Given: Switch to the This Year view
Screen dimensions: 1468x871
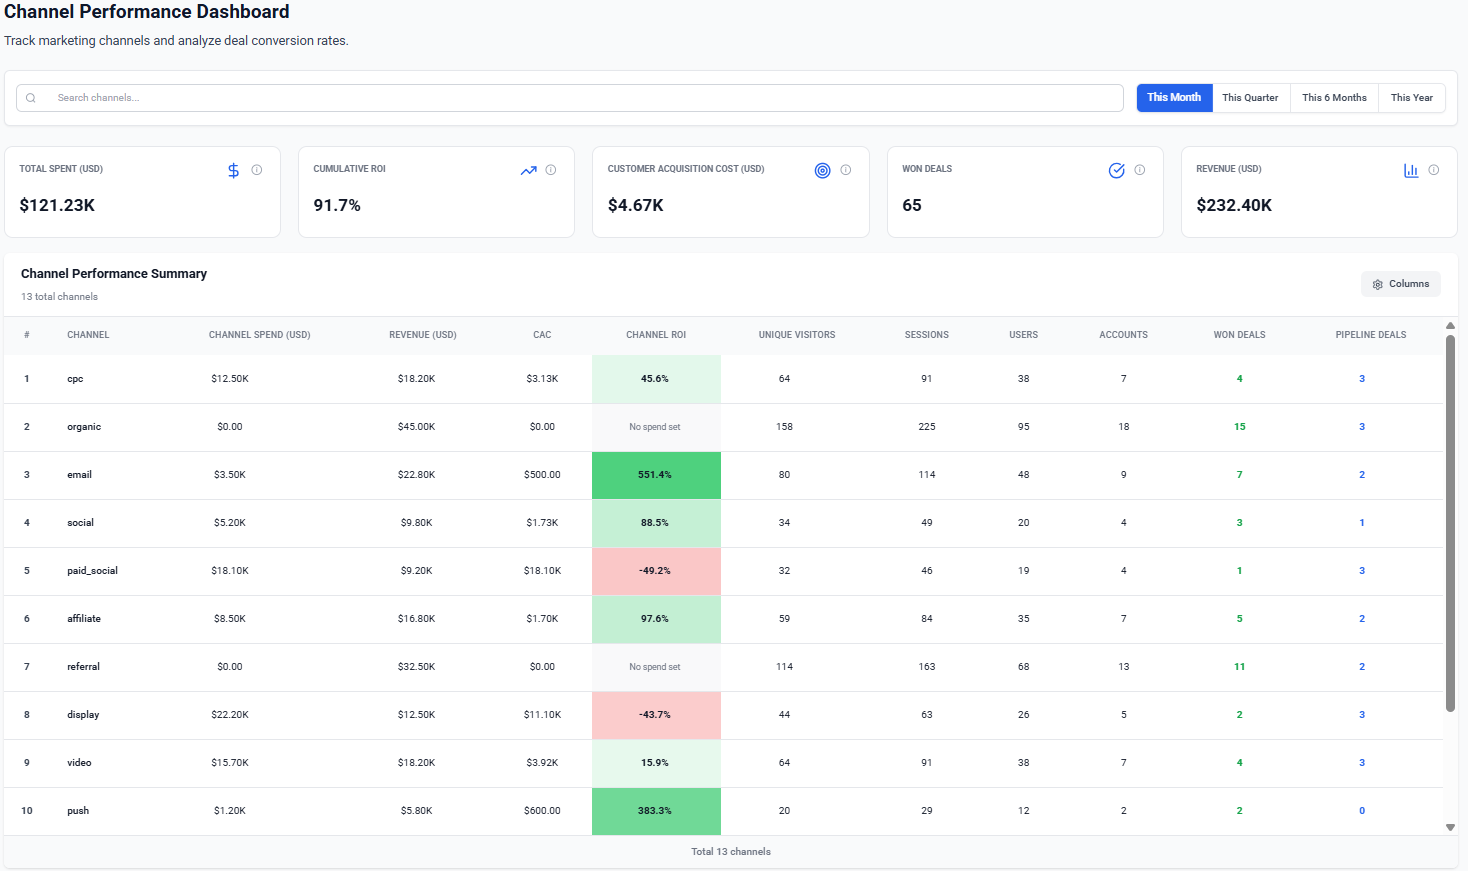Looking at the screenshot, I should tap(1411, 97).
